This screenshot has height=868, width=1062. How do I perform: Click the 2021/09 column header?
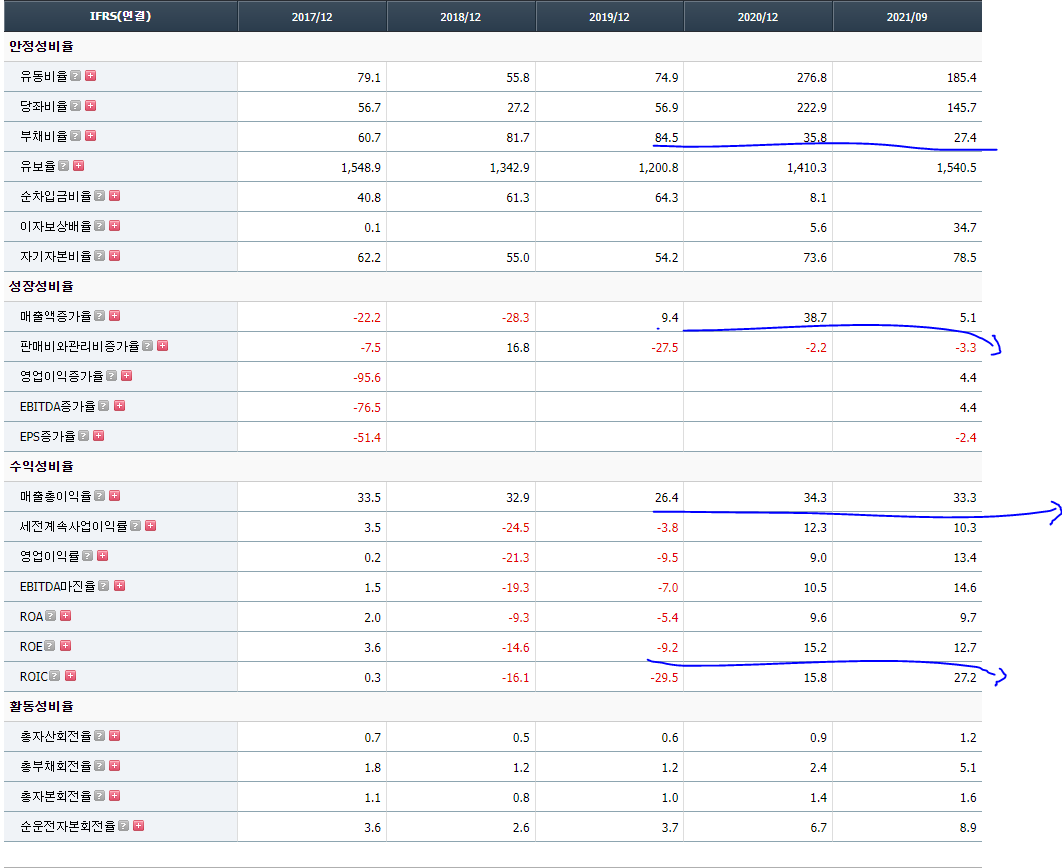[907, 16]
